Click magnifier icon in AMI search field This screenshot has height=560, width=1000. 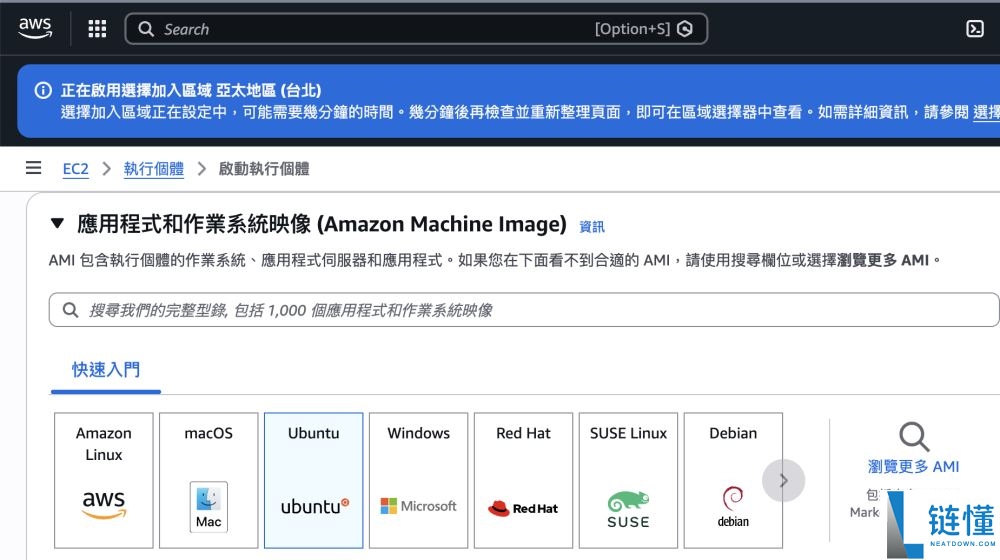click(70, 310)
